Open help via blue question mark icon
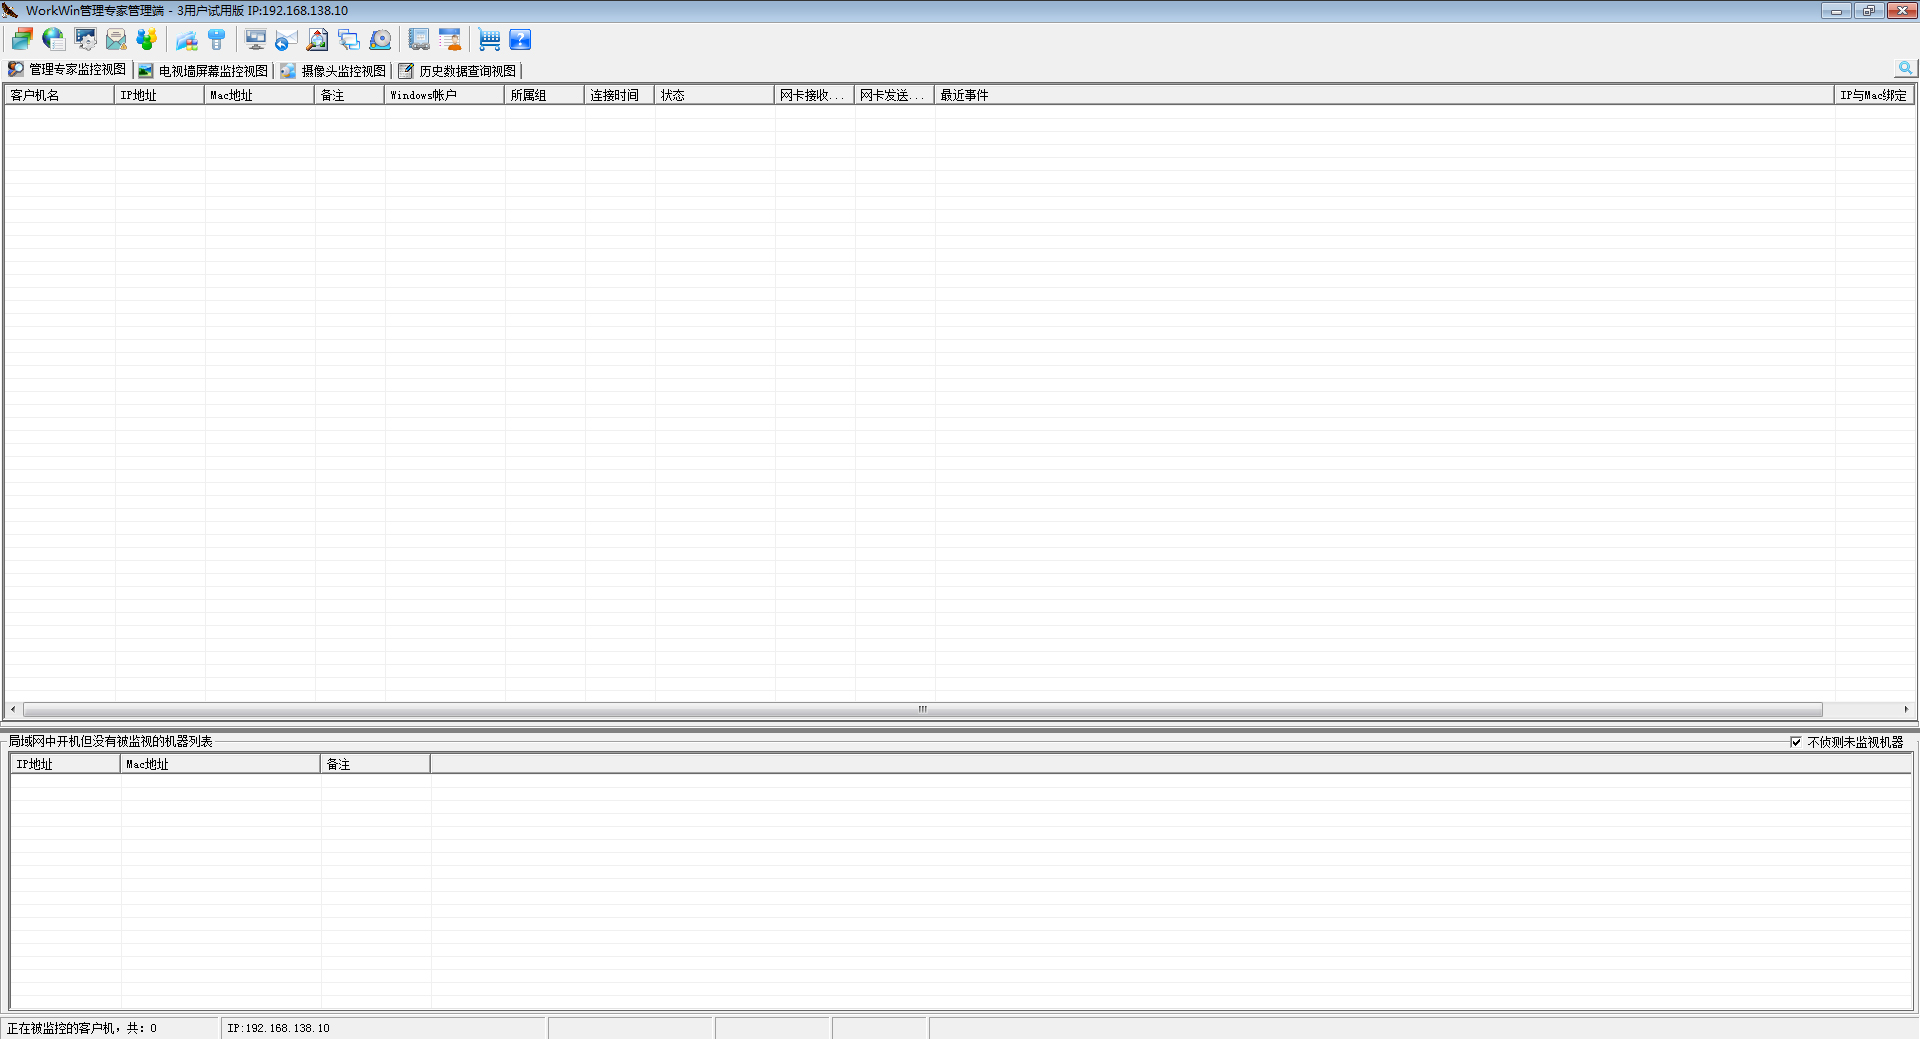 (x=520, y=40)
